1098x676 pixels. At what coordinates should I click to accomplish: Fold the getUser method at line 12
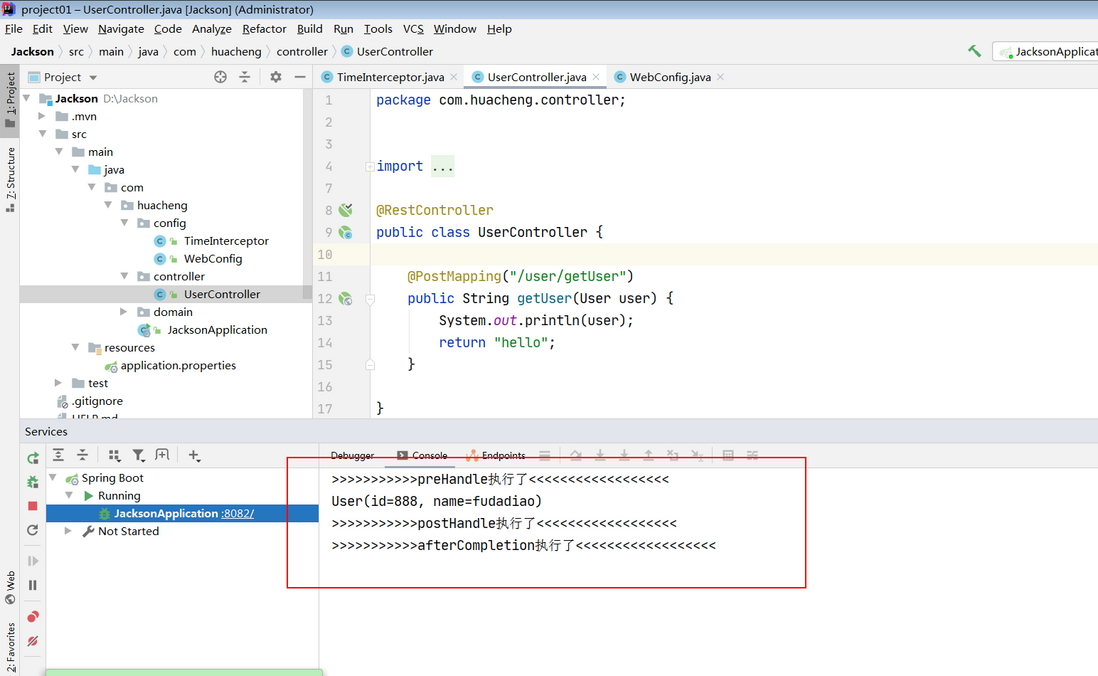[x=370, y=299]
